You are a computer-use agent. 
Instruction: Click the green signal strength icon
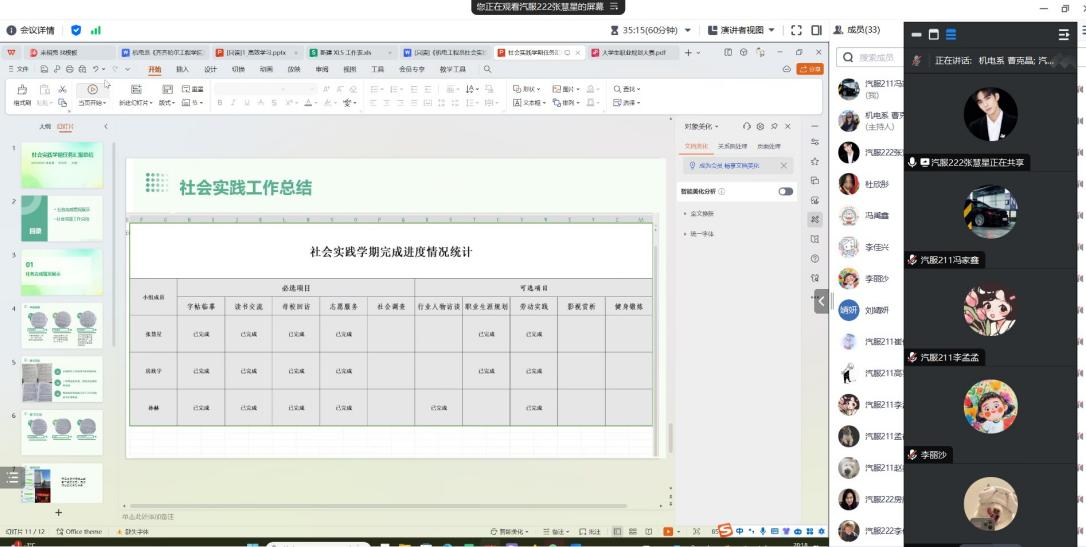(x=96, y=30)
